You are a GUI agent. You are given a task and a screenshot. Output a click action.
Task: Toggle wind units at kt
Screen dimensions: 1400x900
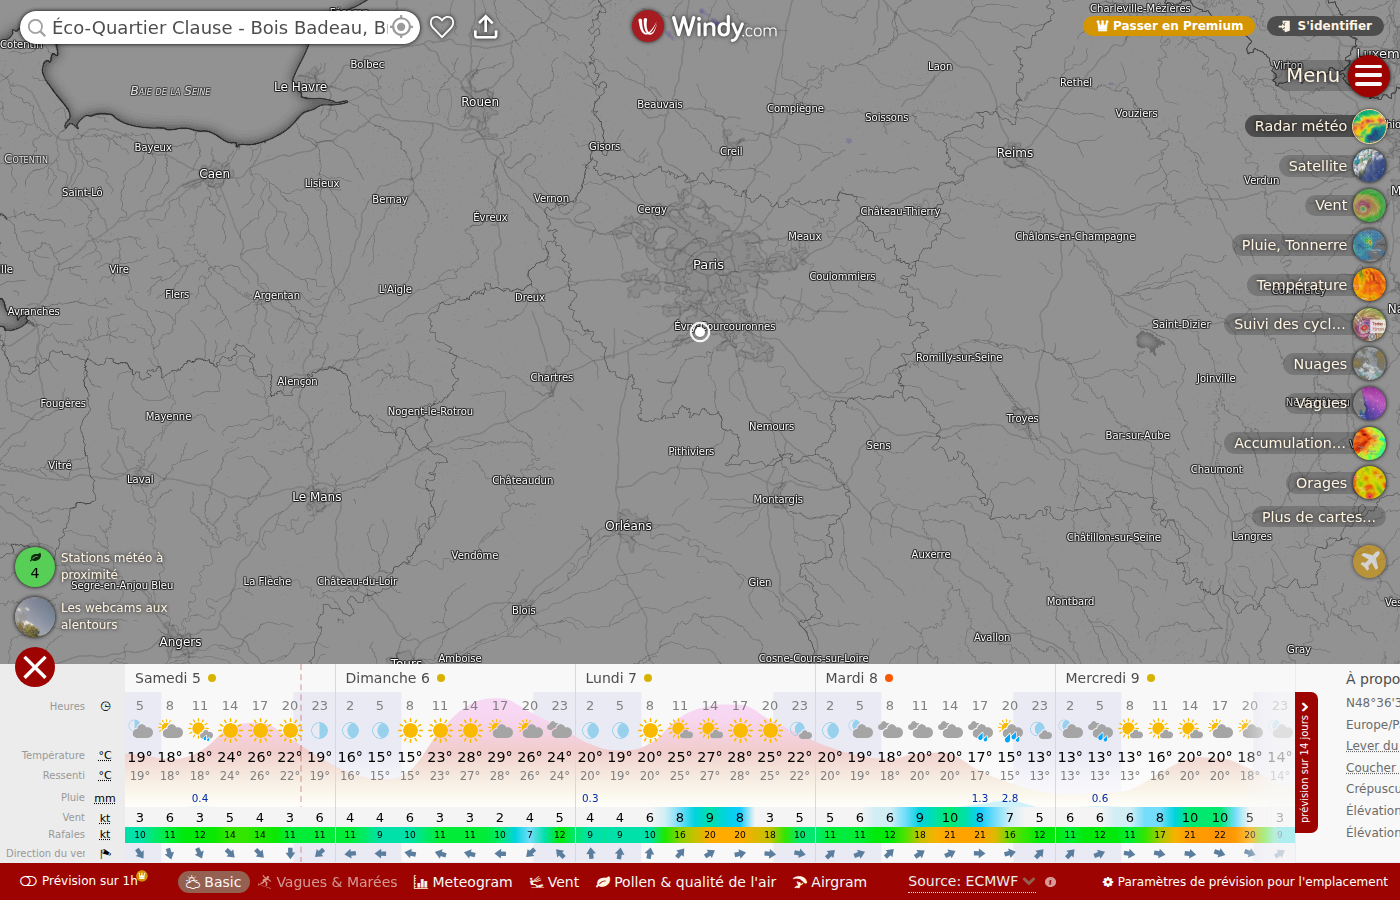pos(105,818)
